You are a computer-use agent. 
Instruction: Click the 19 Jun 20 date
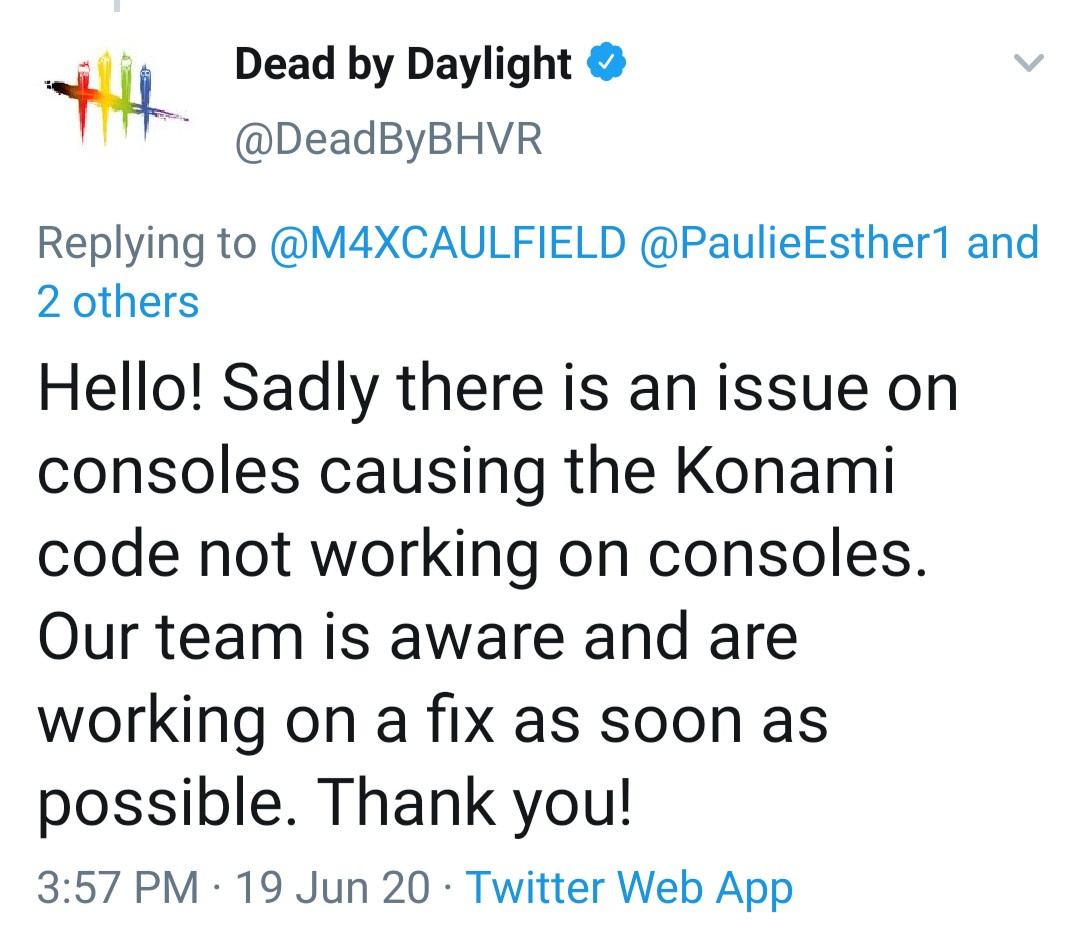(x=333, y=887)
